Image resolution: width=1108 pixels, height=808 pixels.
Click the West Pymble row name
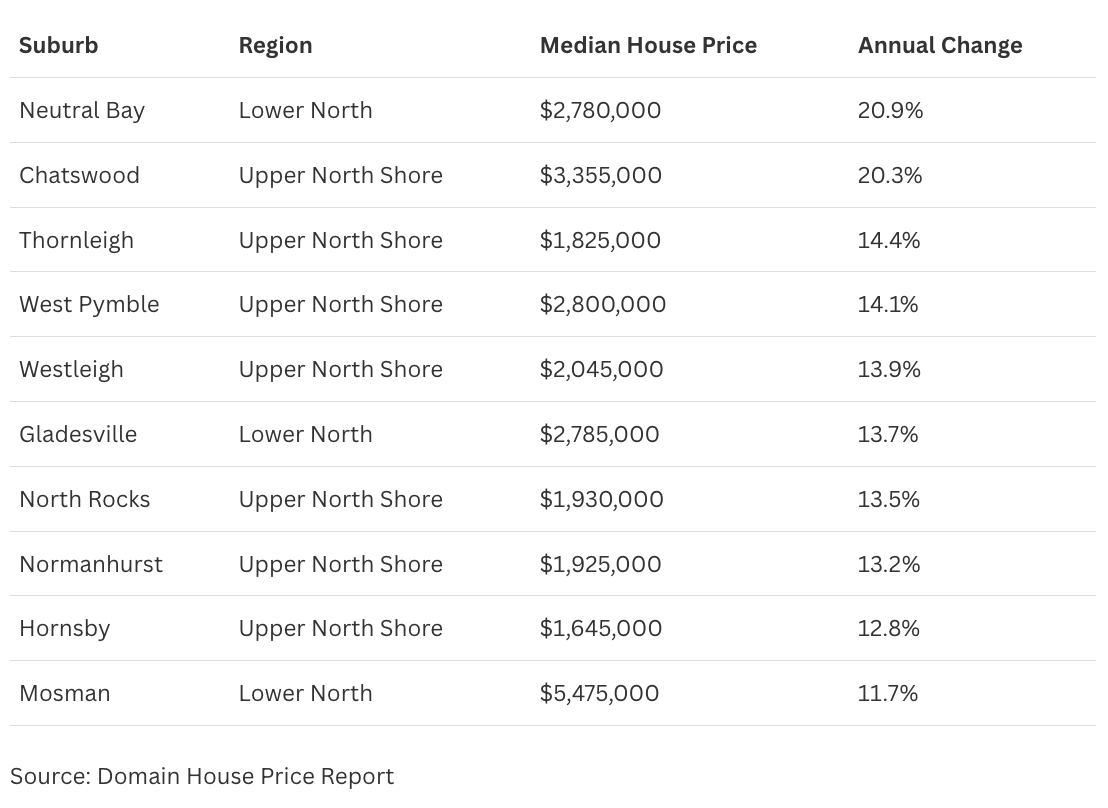89,304
